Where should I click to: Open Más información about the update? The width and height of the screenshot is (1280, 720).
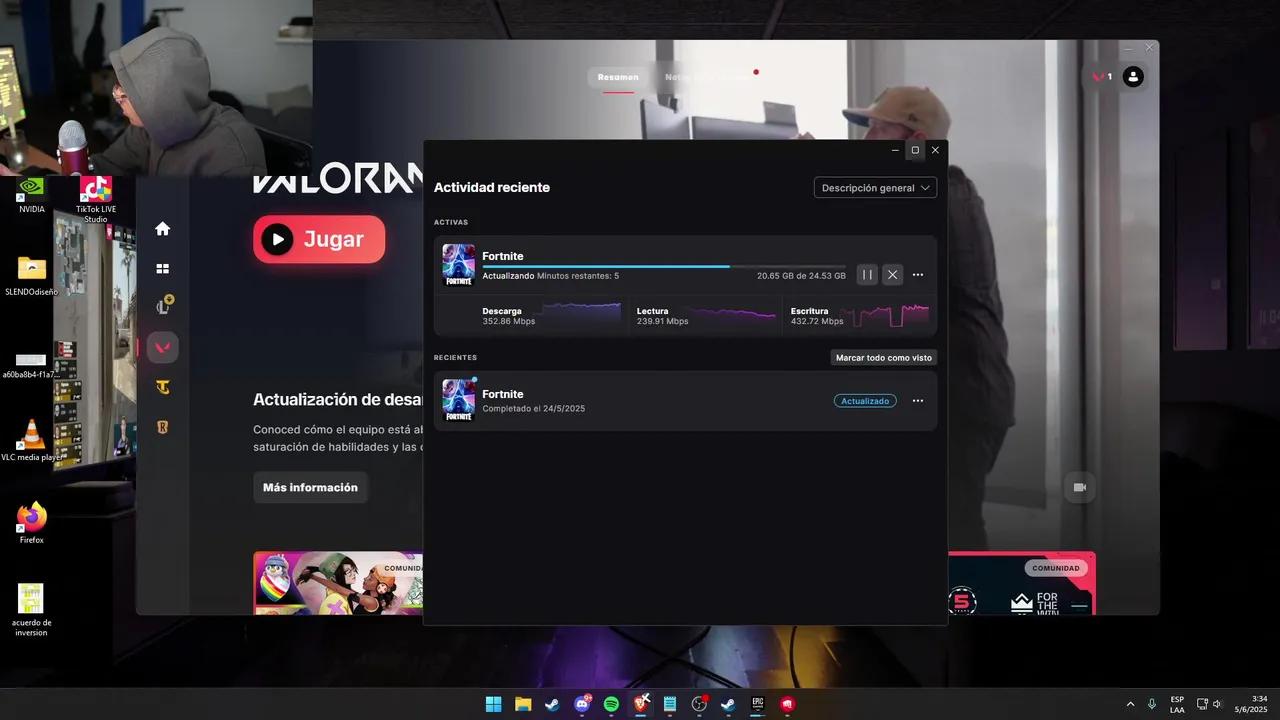pos(310,487)
